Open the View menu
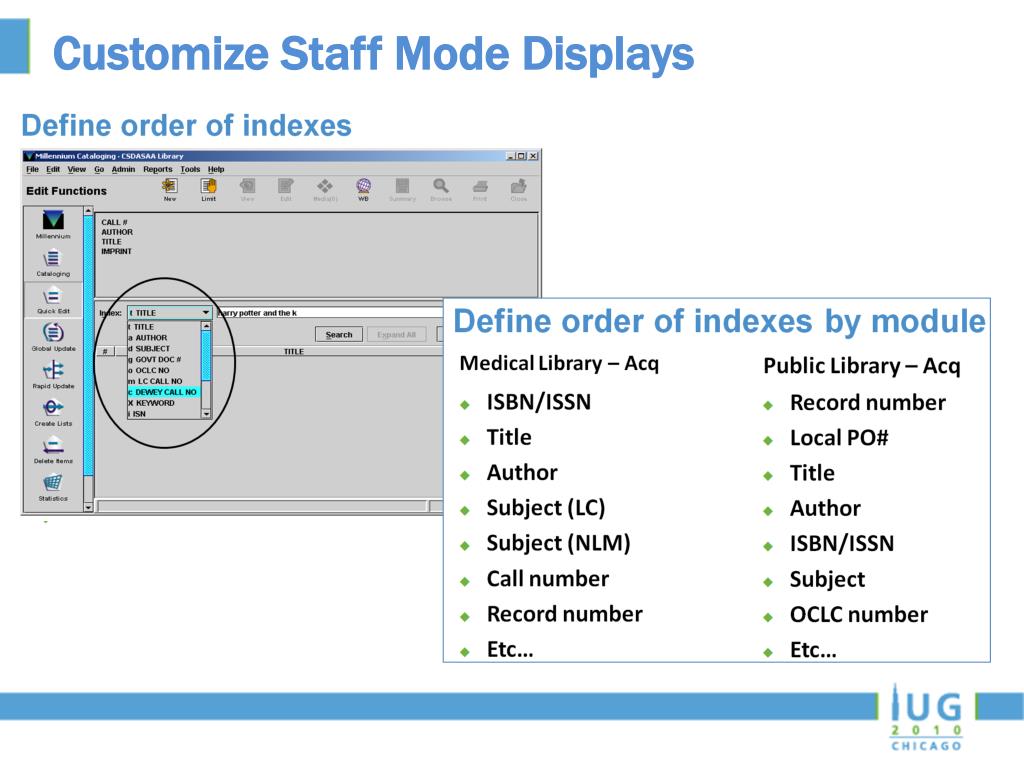The height and width of the screenshot is (768, 1024). [x=76, y=169]
